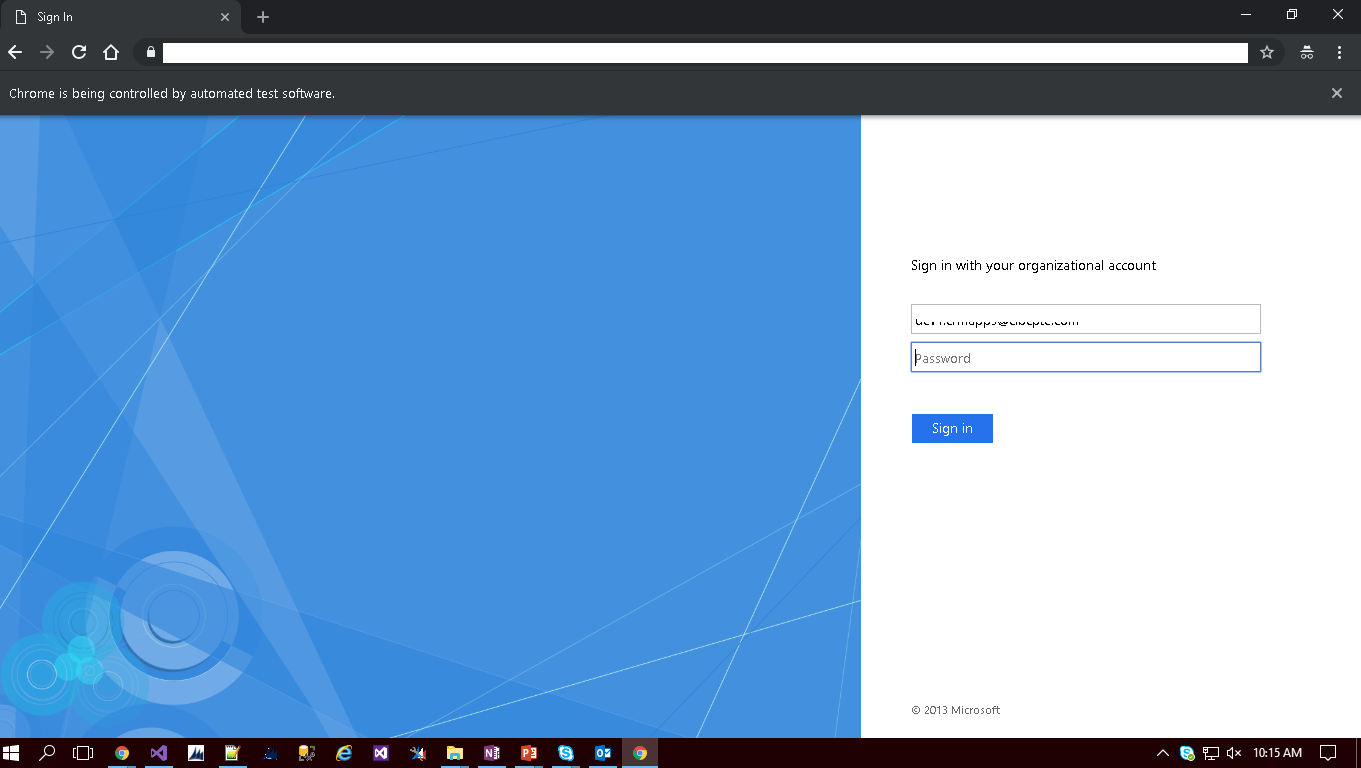Open Skype from the taskbar

pyautogui.click(x=565, y=753)
